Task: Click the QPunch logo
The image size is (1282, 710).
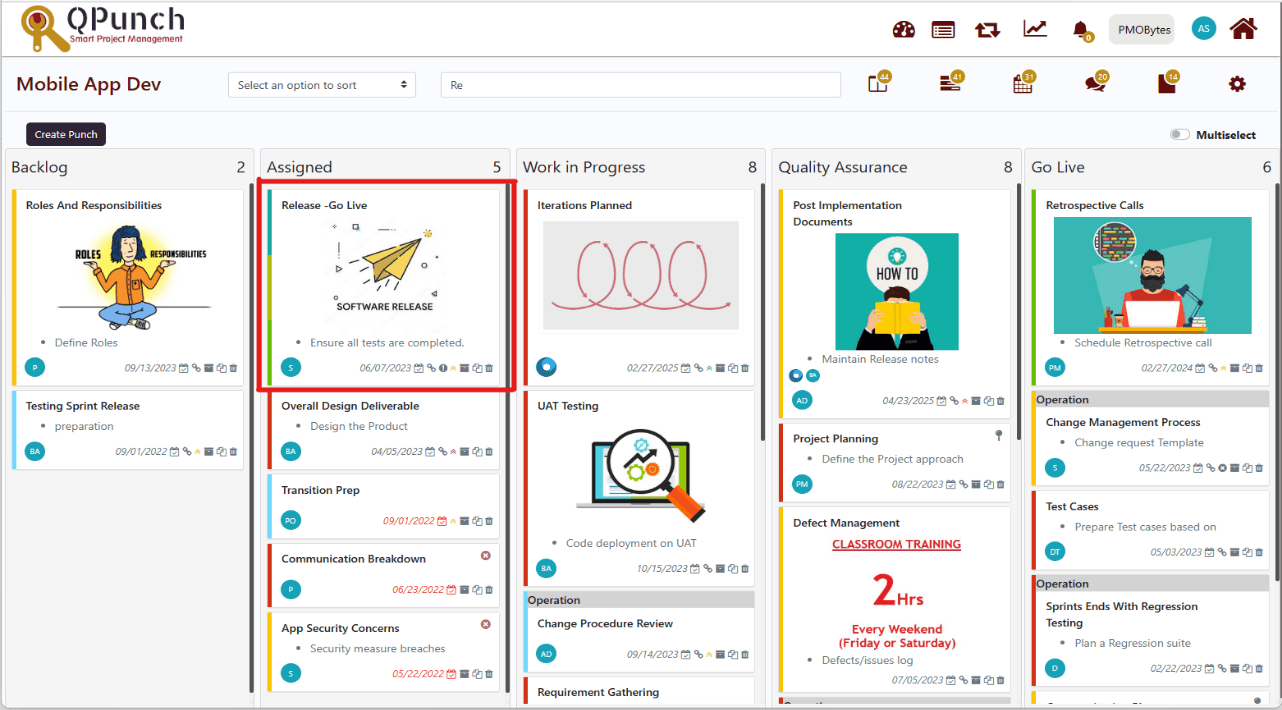Action: [x=104, y=28]
